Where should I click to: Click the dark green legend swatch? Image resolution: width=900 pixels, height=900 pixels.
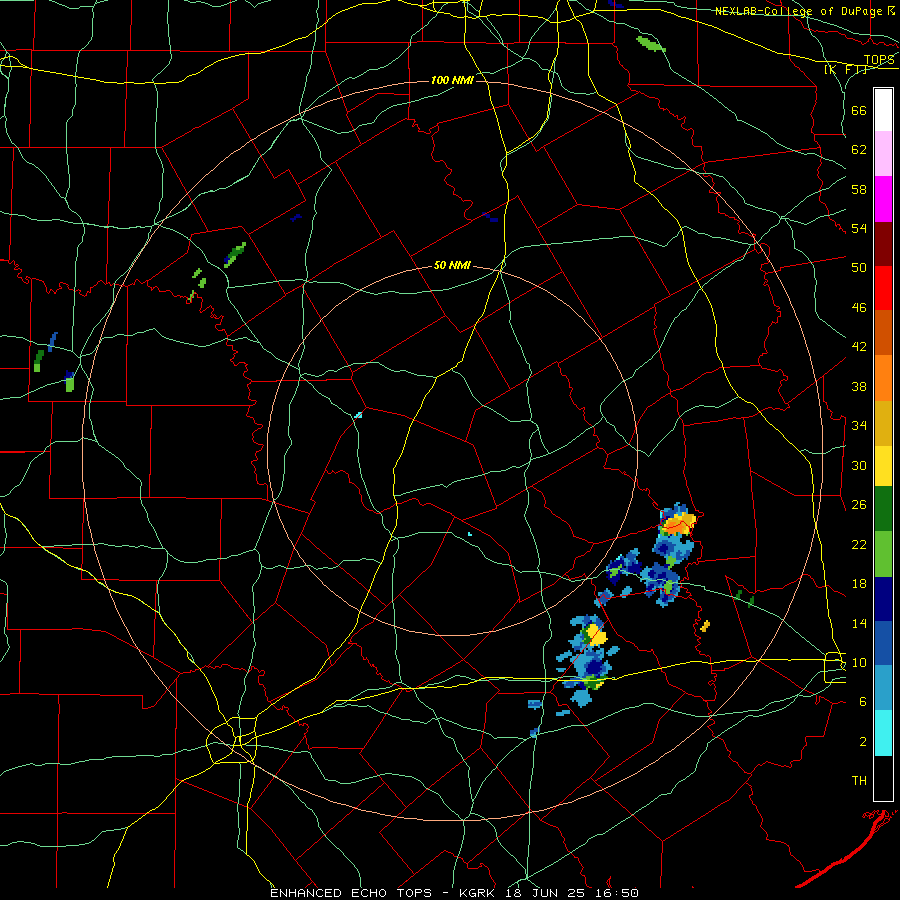[883, 509]
